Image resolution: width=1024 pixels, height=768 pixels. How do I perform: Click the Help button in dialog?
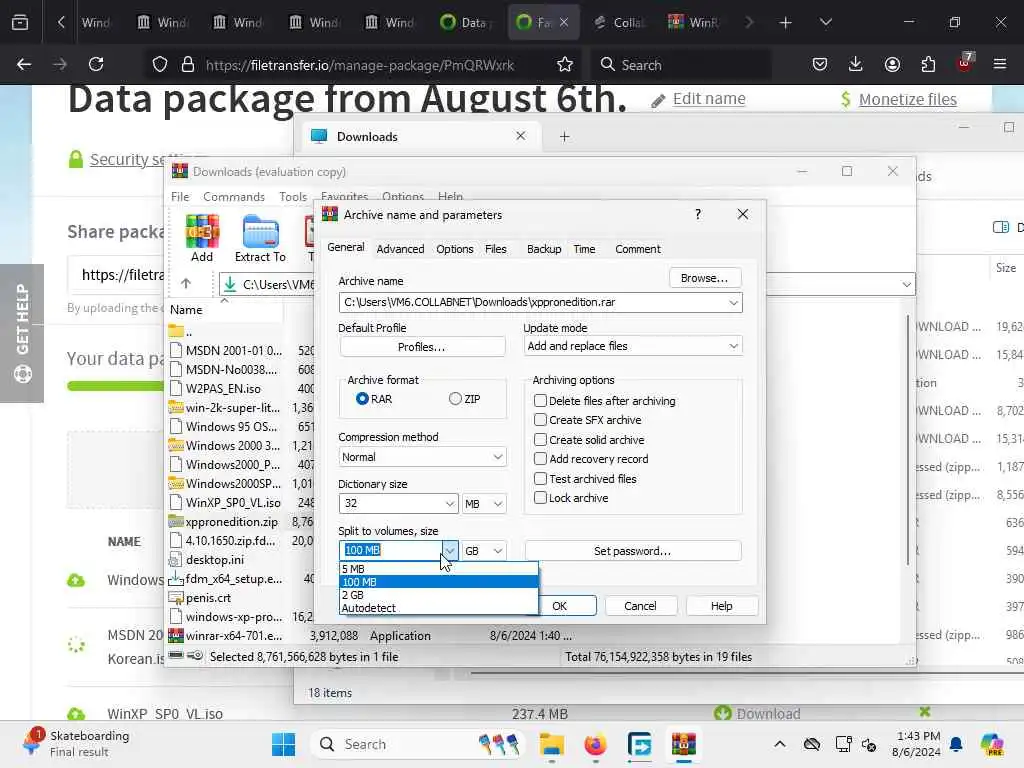(x=722, y=606)
